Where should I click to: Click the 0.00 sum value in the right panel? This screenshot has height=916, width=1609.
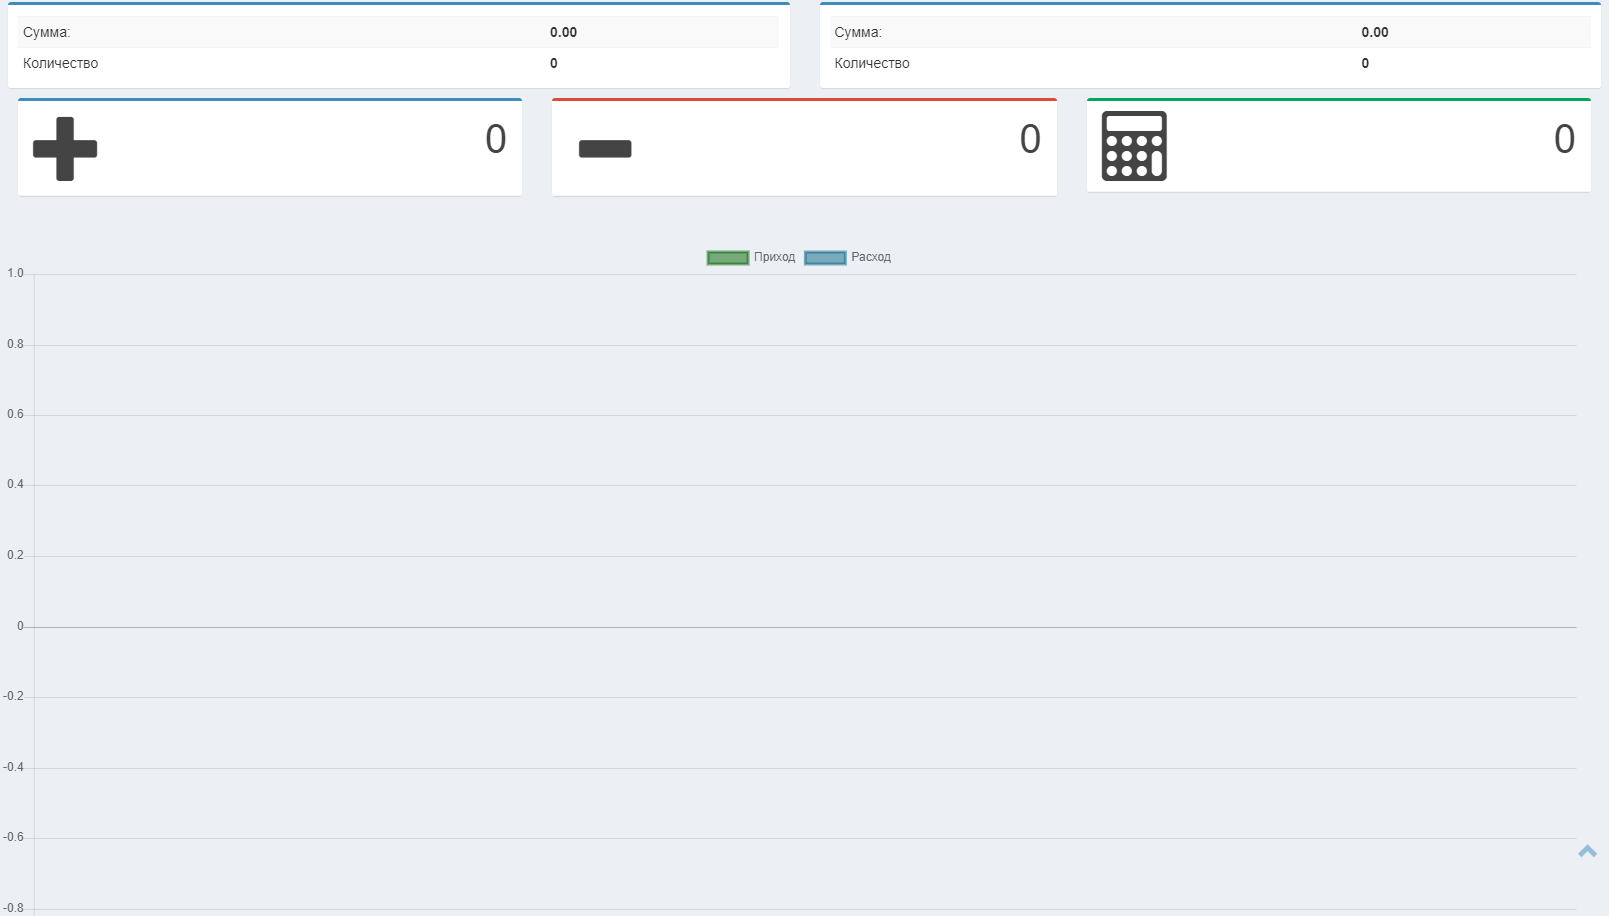click(1374, 32)
